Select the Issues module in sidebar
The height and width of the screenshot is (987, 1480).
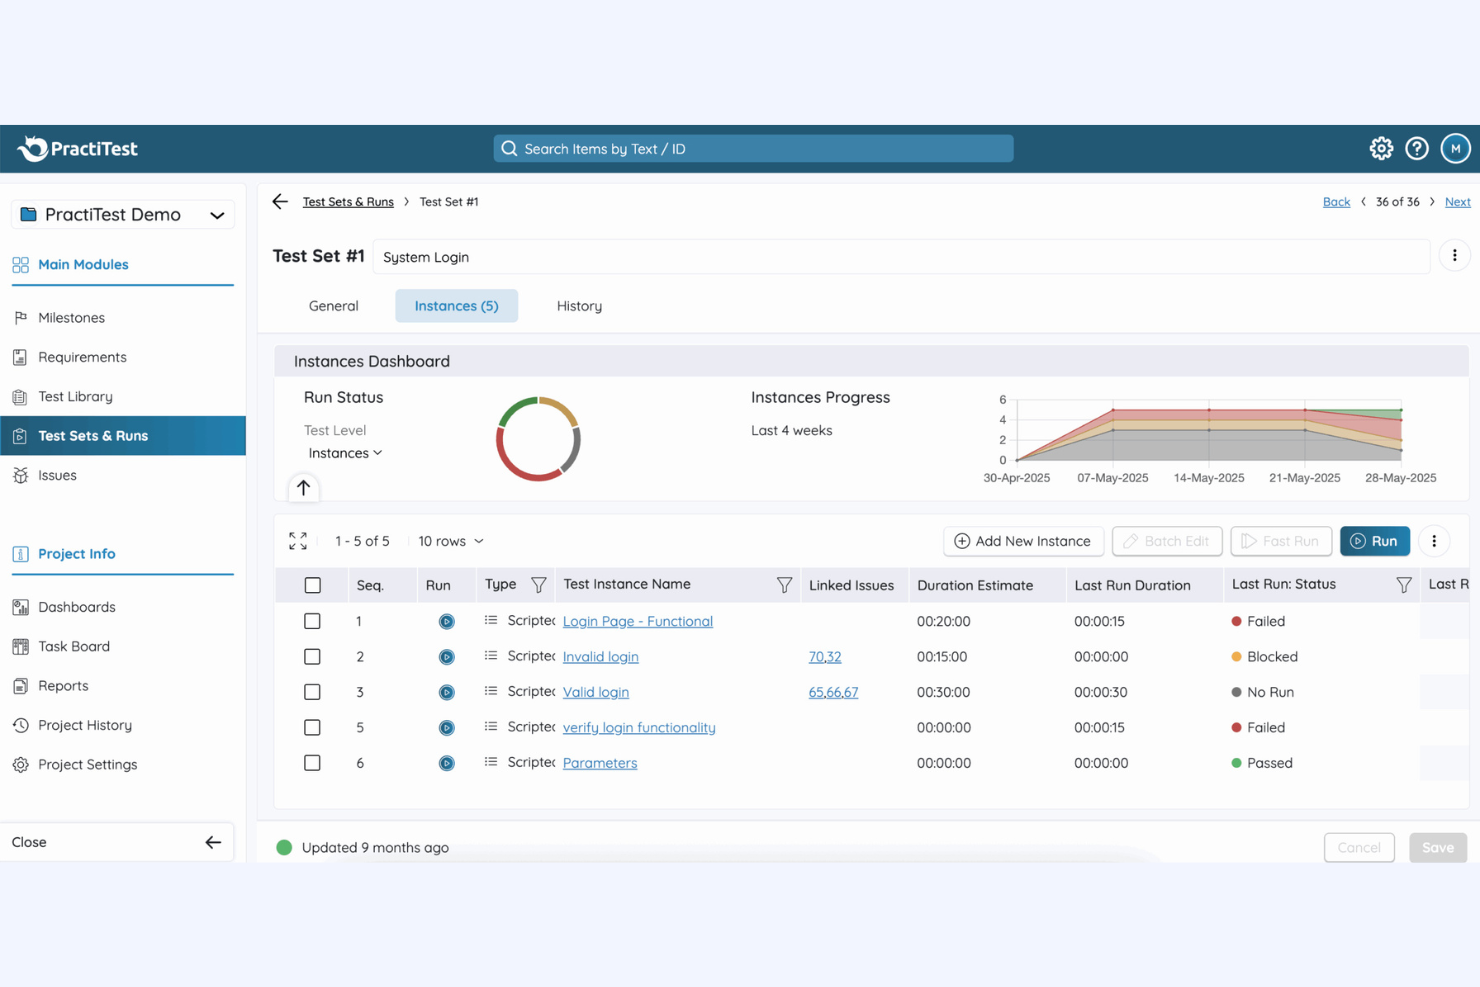point(57,475)
